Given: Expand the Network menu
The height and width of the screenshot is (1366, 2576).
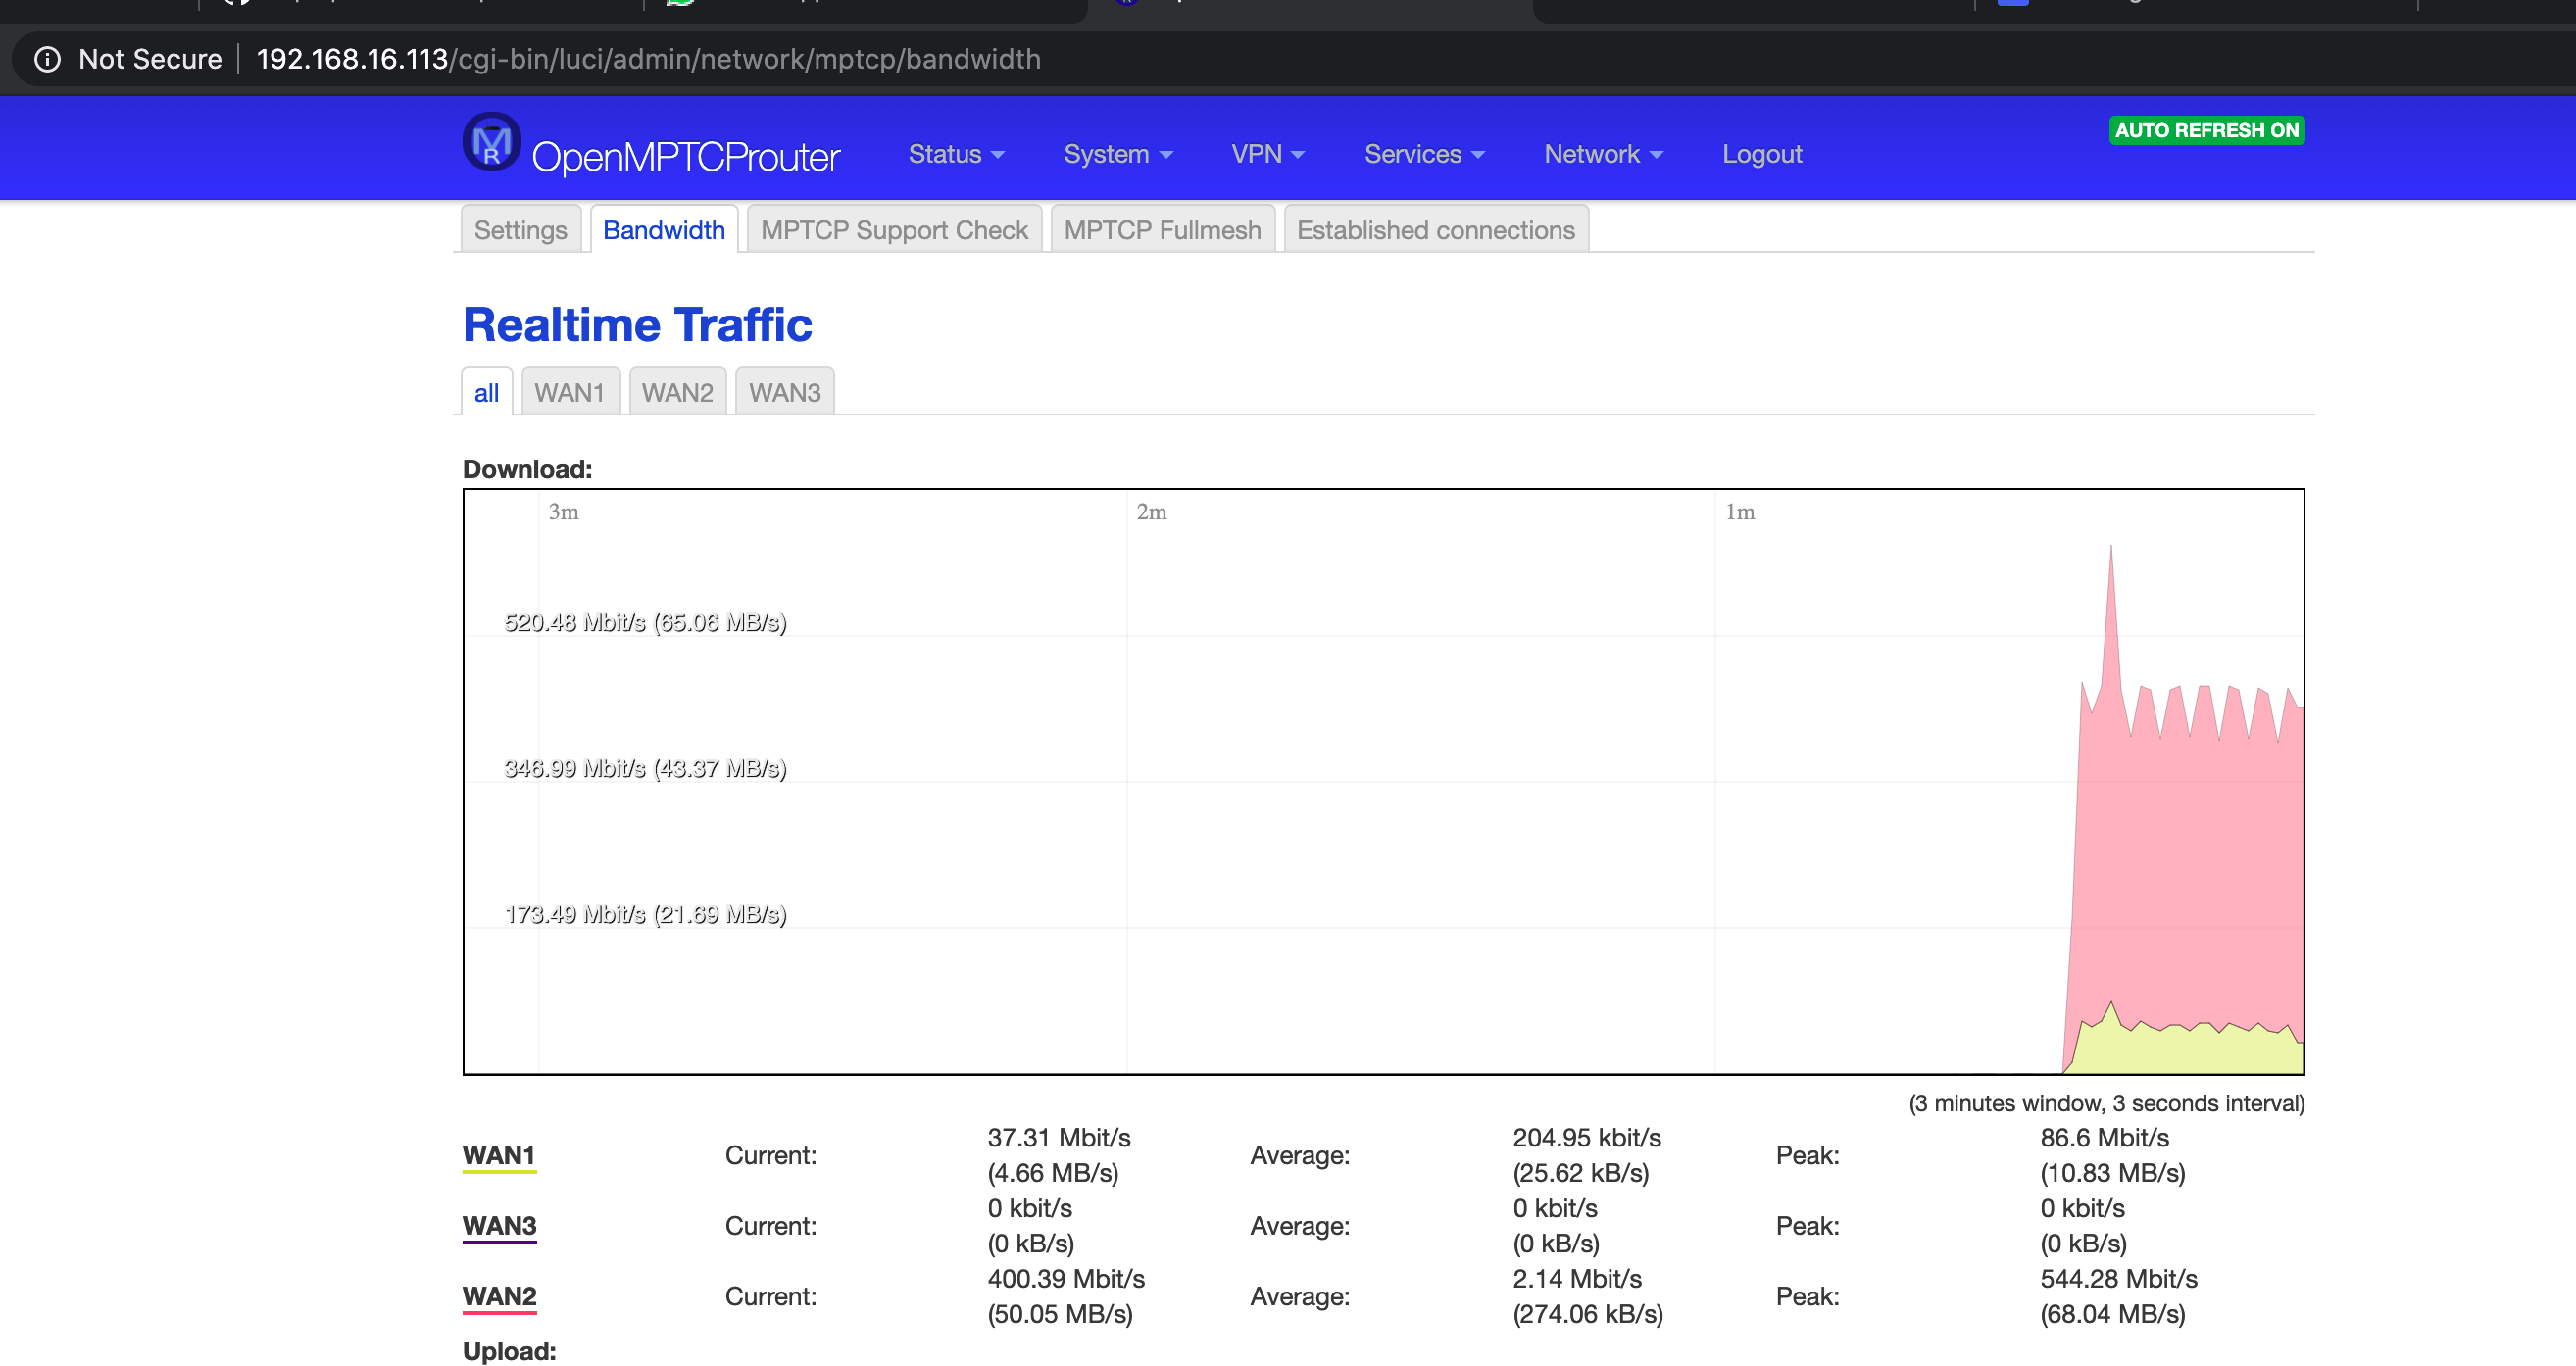Looking at the screenshot, I should [x=1601, y=154].
